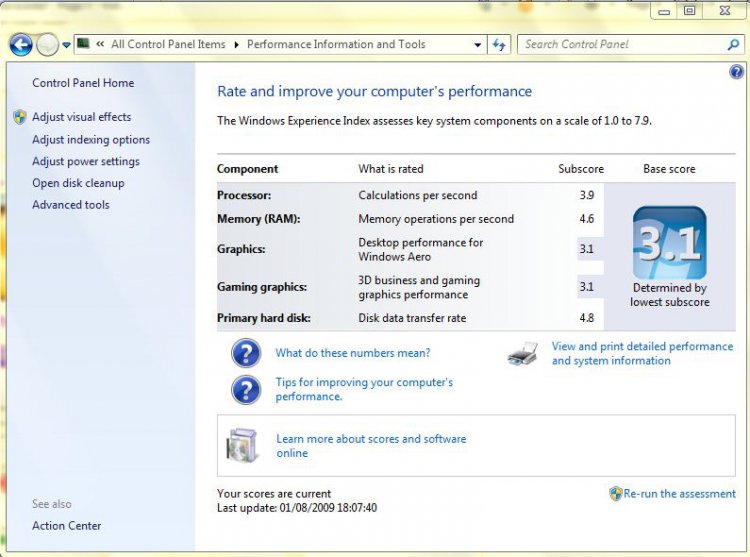Refresh the page with the refresh icon
Viewport: 750px width, 557px height.
point(499,45)
